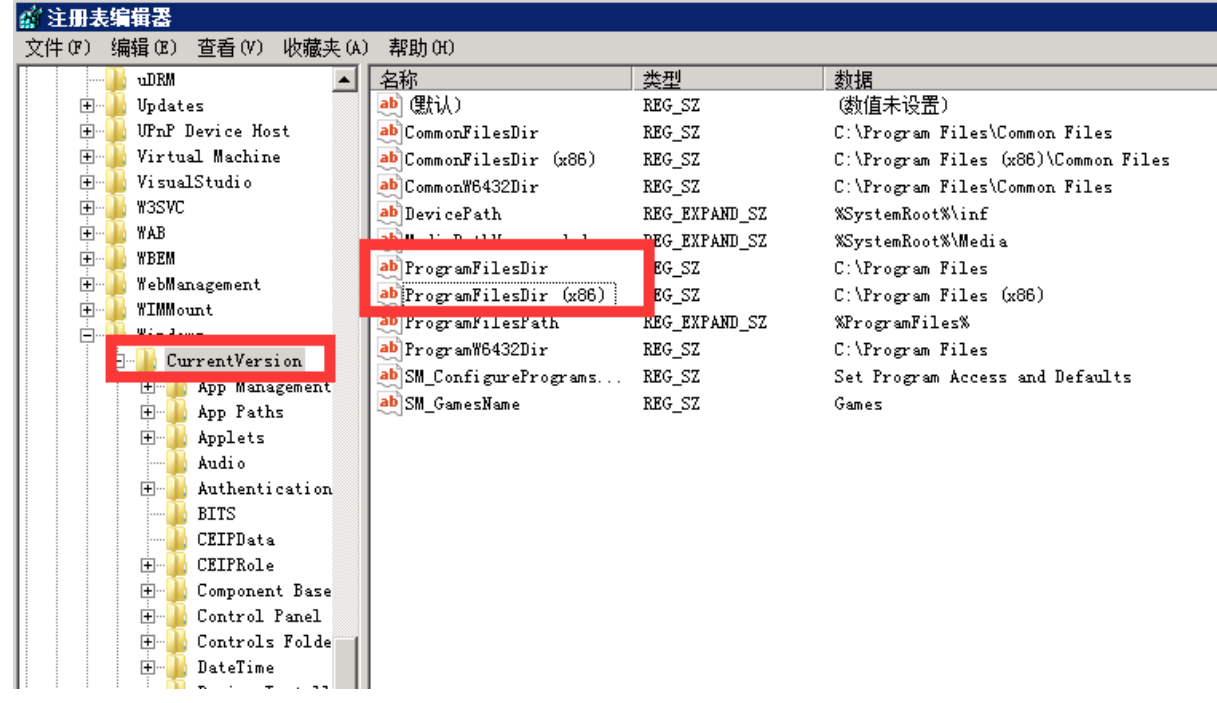Click the ProgramW6432Dir value icon
The width and height of the screenshot is (1217, 703).
[389, 349]
